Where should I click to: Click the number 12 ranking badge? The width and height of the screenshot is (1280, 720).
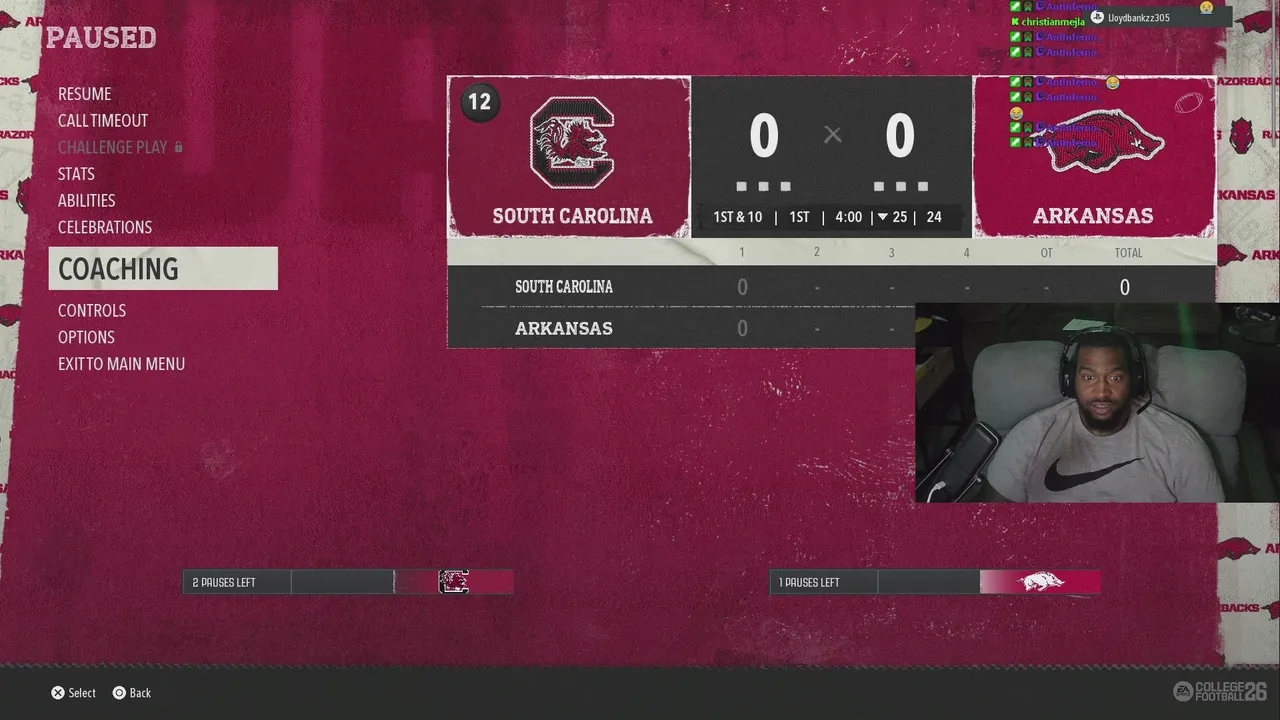point(480,102)
